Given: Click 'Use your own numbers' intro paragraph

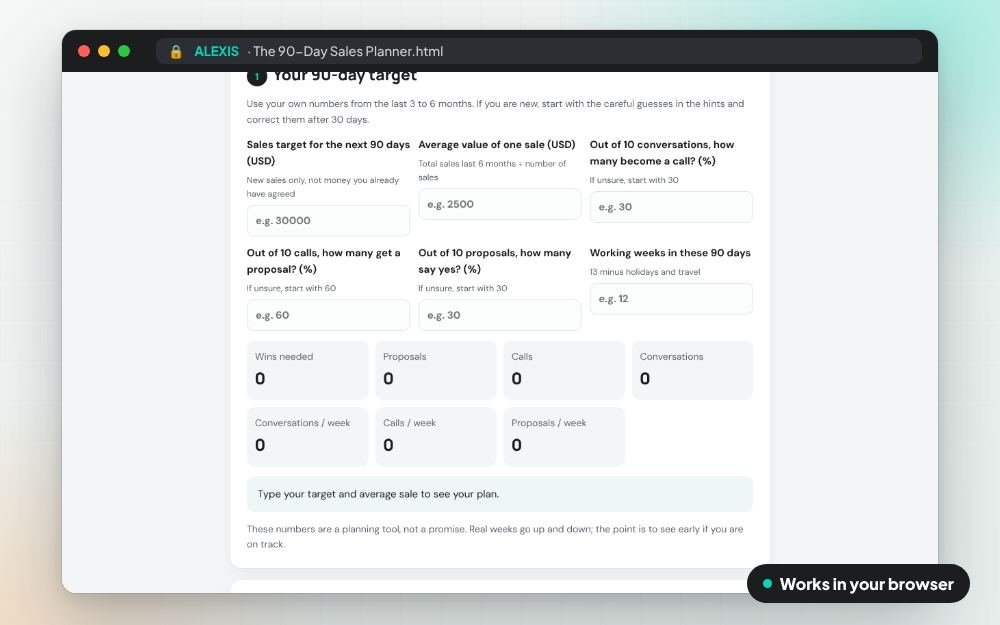Looking at the screenshot, I should click(496, 112).
